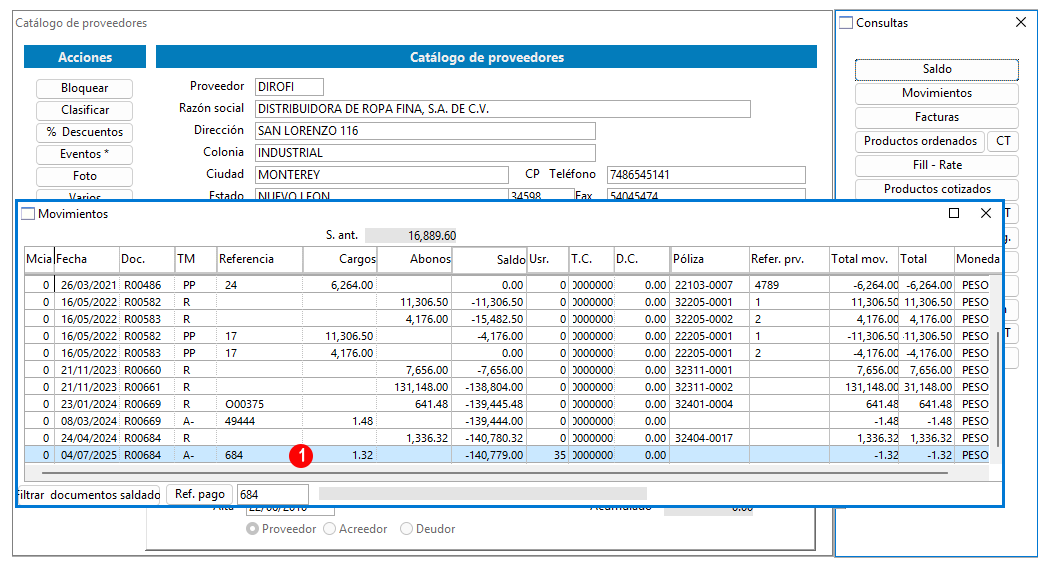The height and width of the screenshot is (573, 1052).
Task: Click the Bloquear action button
Action: coord(85,89)
